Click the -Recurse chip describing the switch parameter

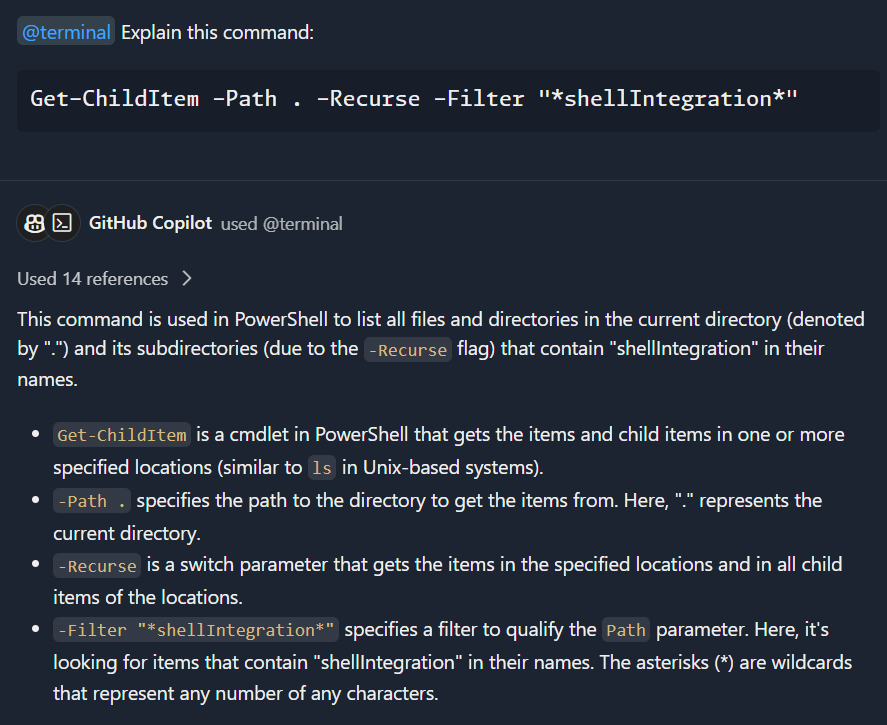pyautogui.click(x=96, y=565)
